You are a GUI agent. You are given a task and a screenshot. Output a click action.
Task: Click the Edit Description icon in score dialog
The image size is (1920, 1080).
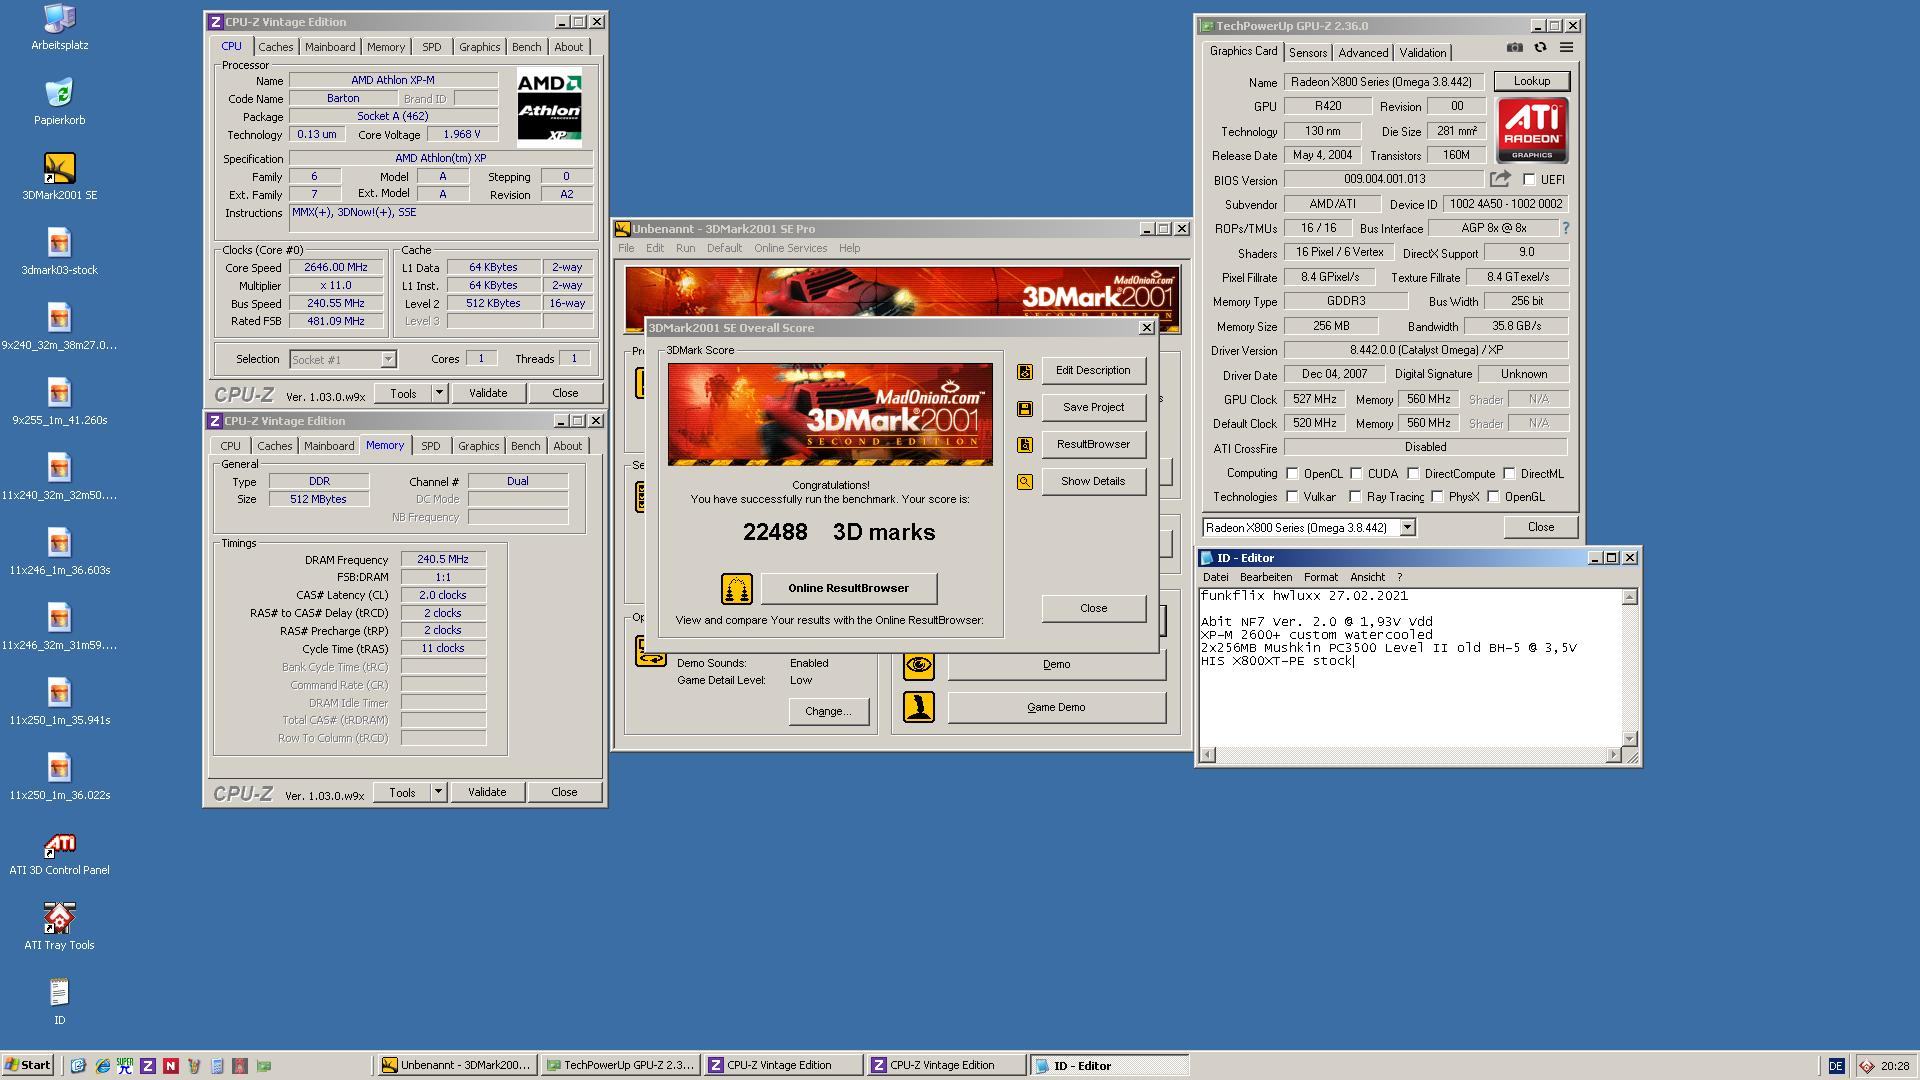pos(1024,372)
